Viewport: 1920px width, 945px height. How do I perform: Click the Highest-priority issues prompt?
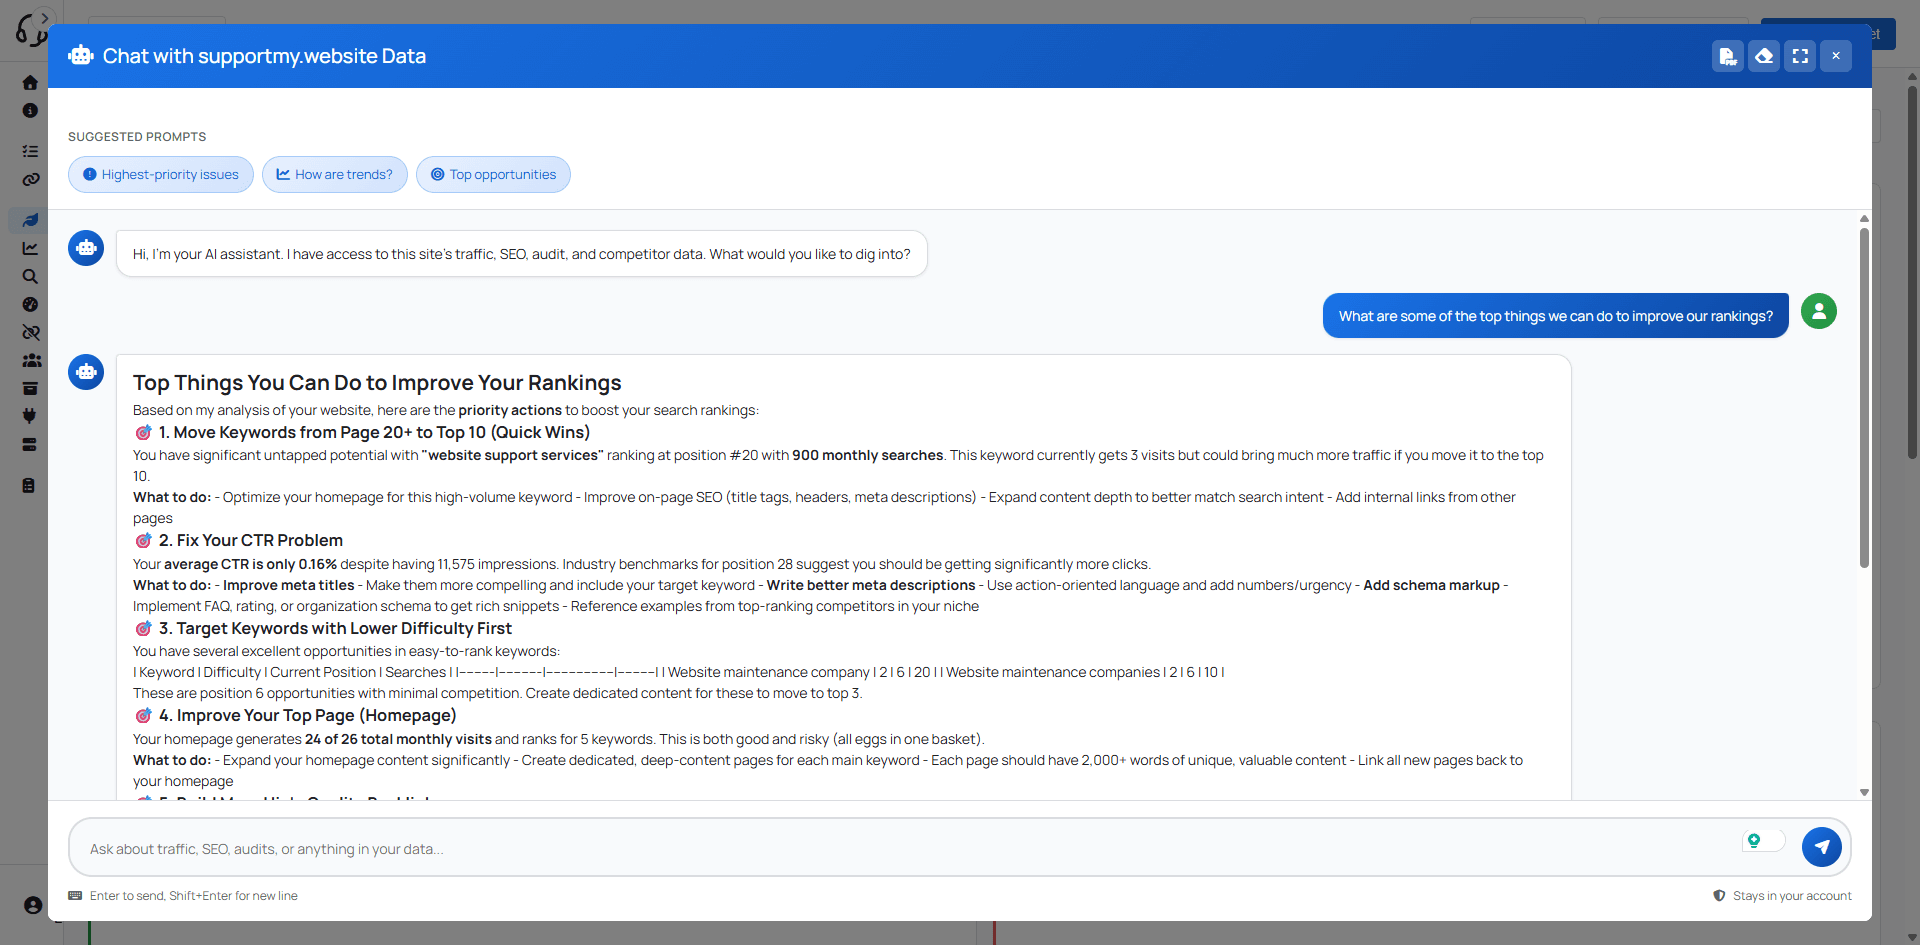[161, 174]
